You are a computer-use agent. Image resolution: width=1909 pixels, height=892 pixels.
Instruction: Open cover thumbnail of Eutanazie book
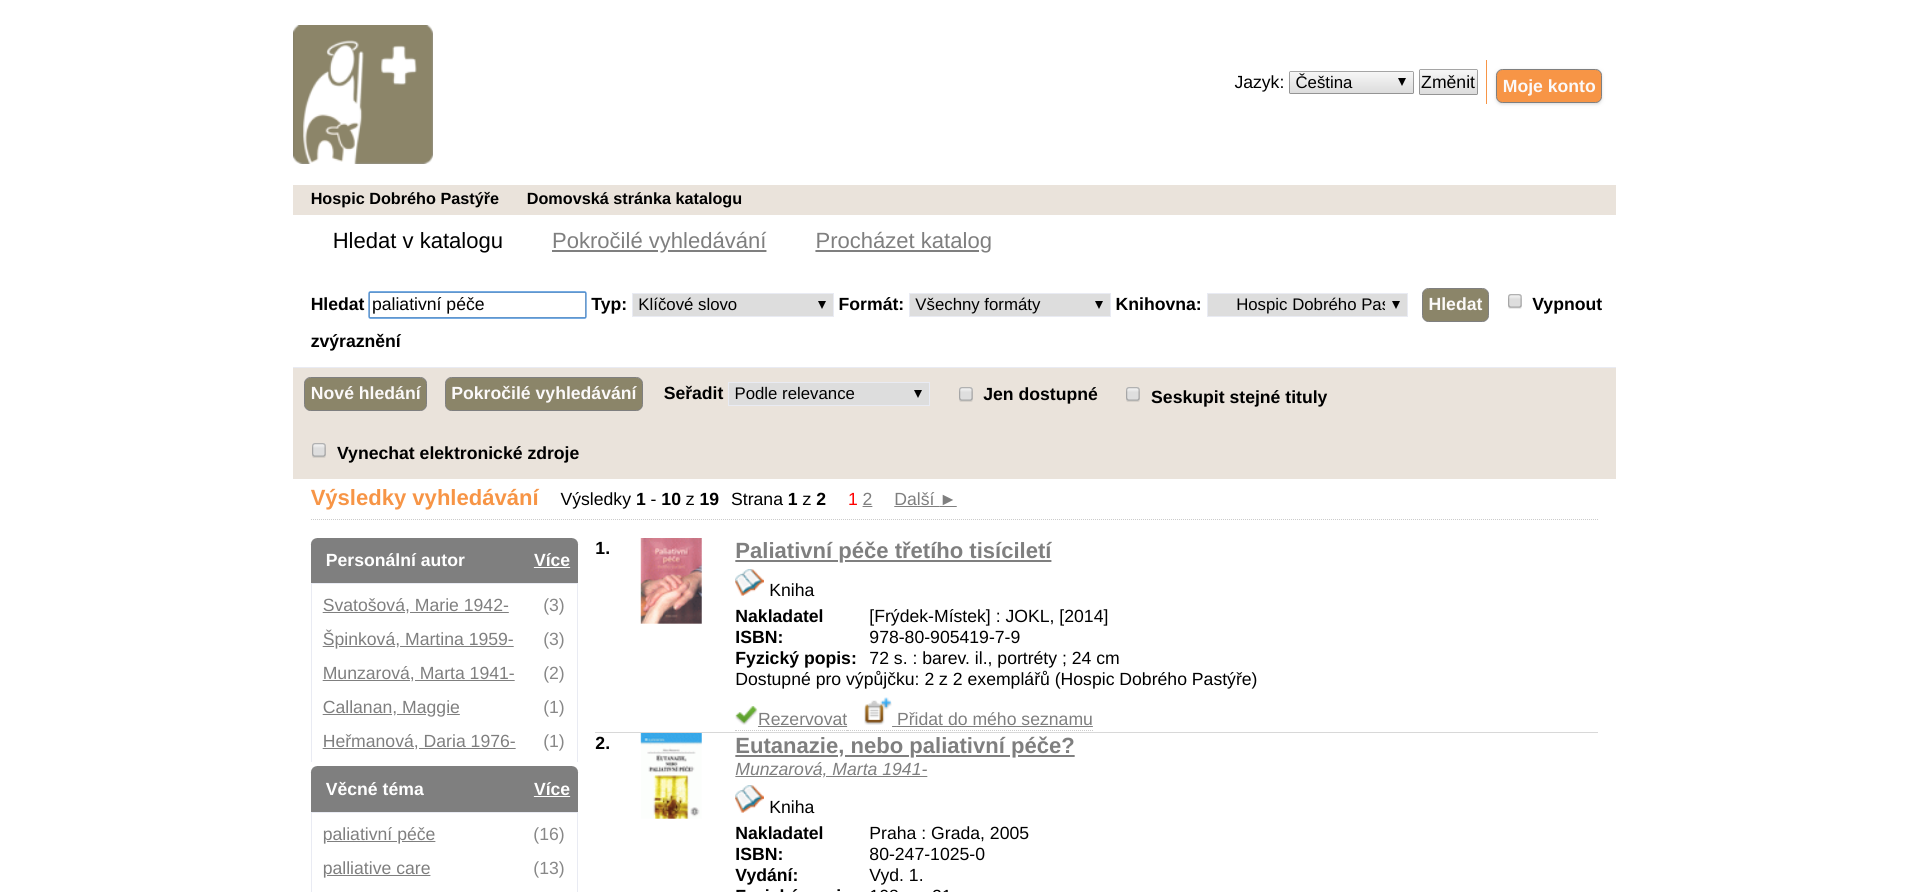(671, 777)
